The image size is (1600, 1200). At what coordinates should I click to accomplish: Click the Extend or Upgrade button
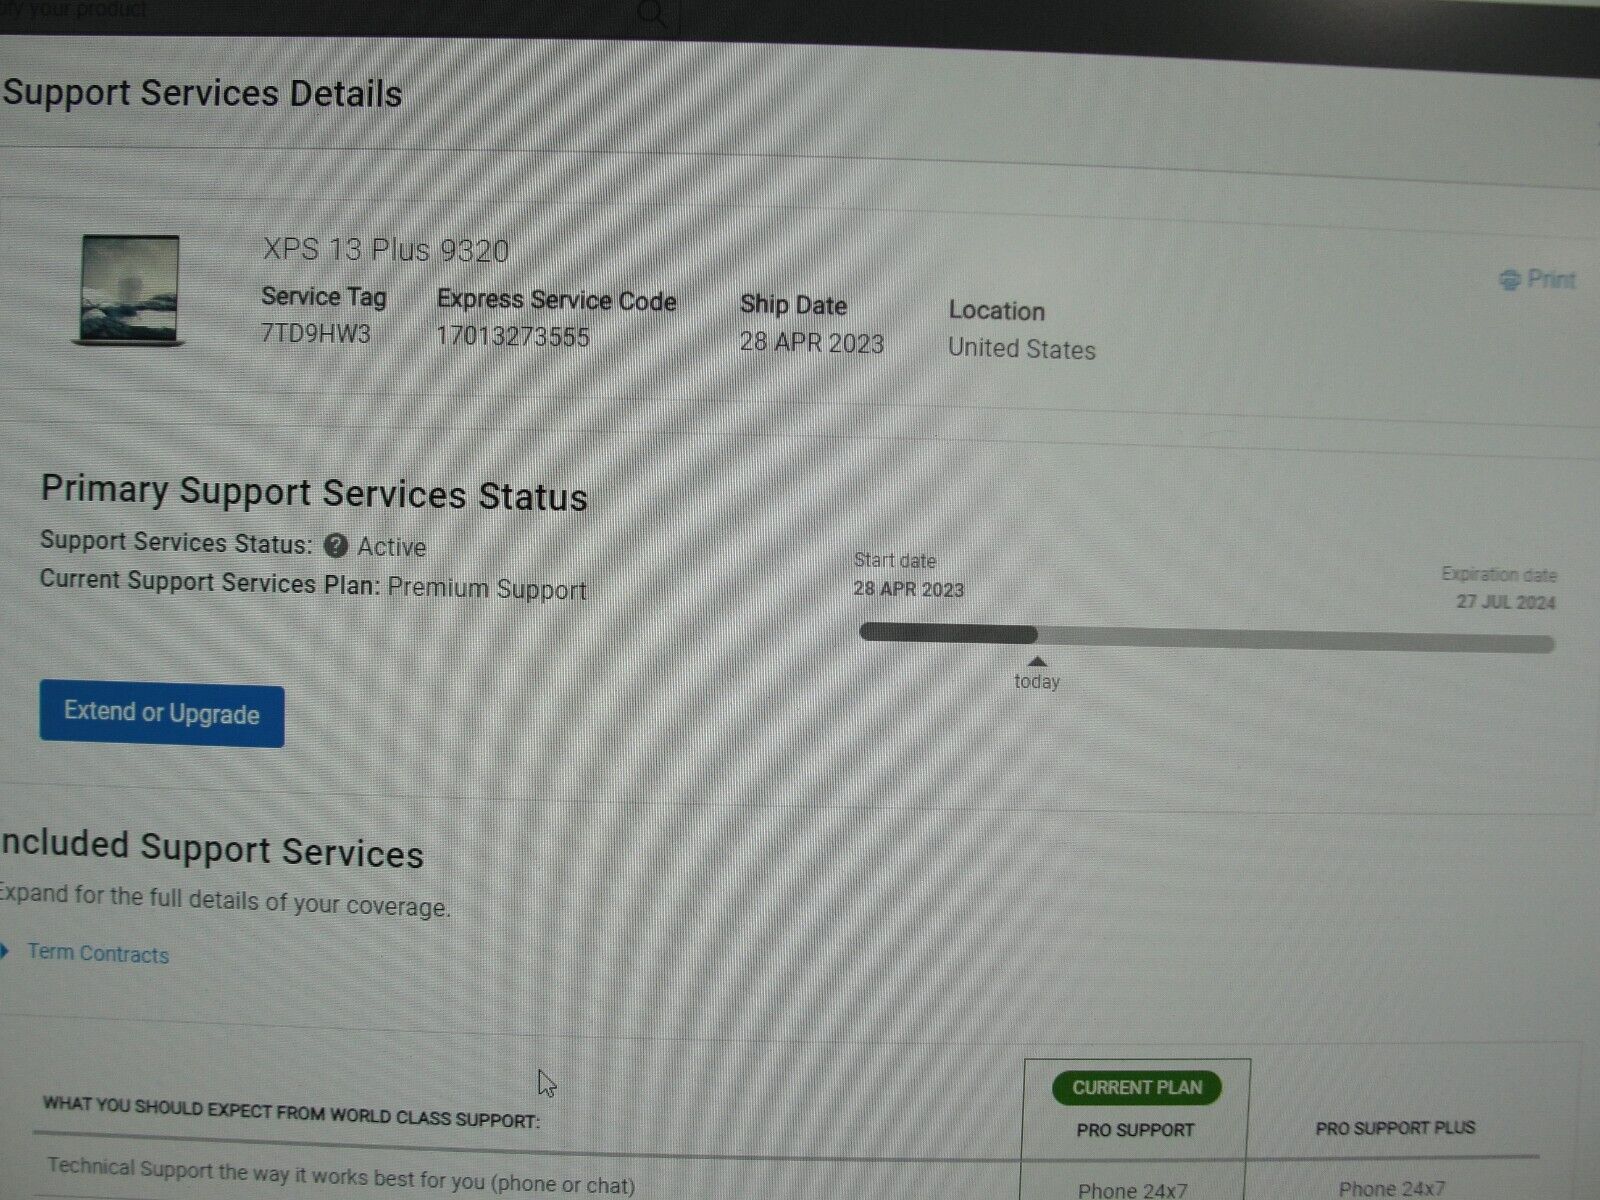[x=162, y=715]
